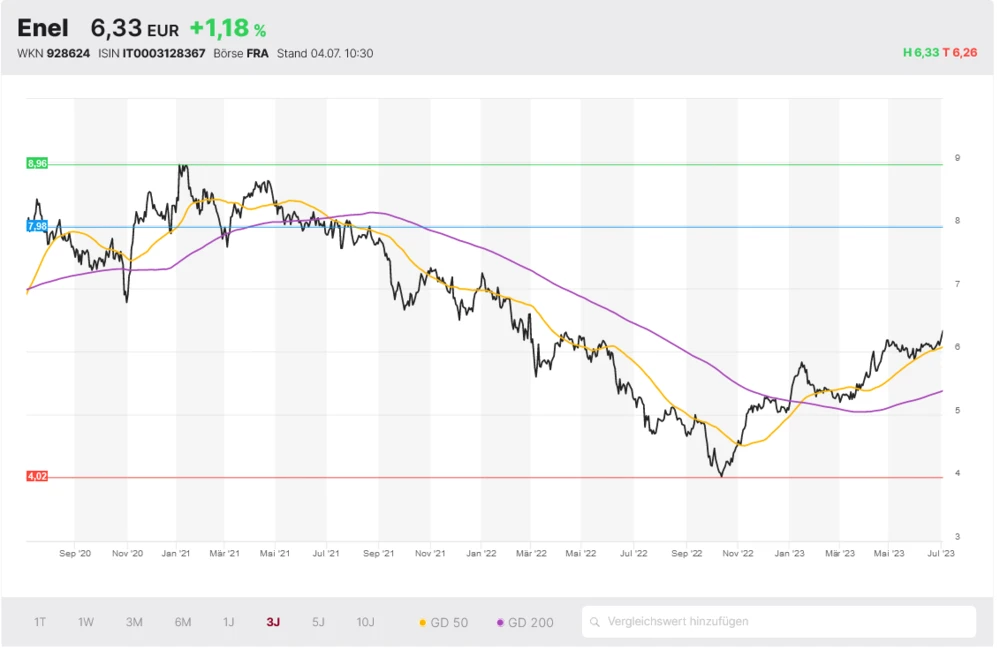Image resolution: width=1000 pixels, height=650 pixels.
Task: Open the 5J chart period
Action: click(318, 622)
